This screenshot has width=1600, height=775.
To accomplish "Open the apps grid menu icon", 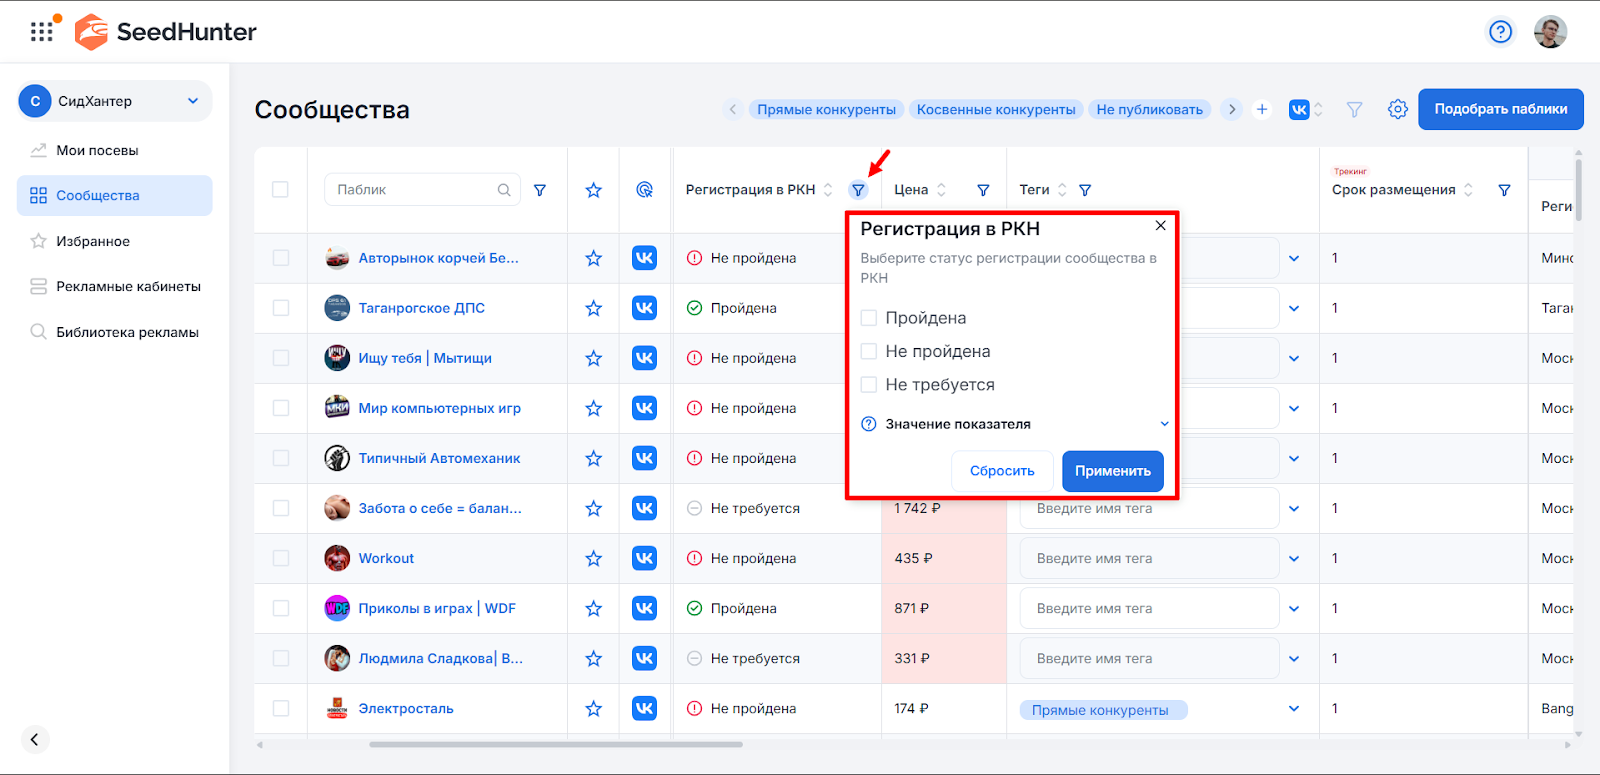I will 41,32.
